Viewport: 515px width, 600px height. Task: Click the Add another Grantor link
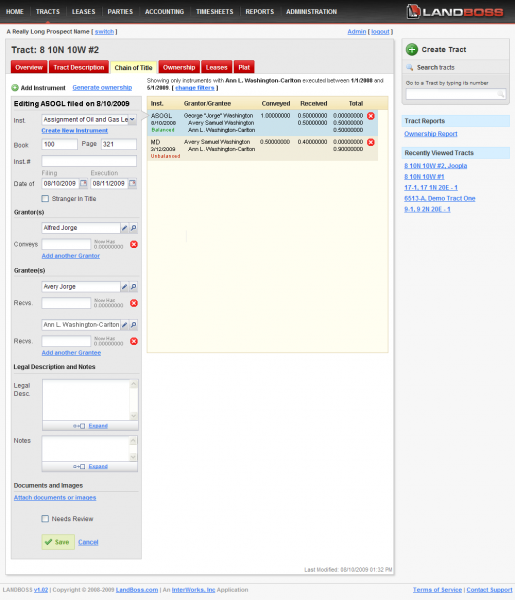(x=71, y=256)
